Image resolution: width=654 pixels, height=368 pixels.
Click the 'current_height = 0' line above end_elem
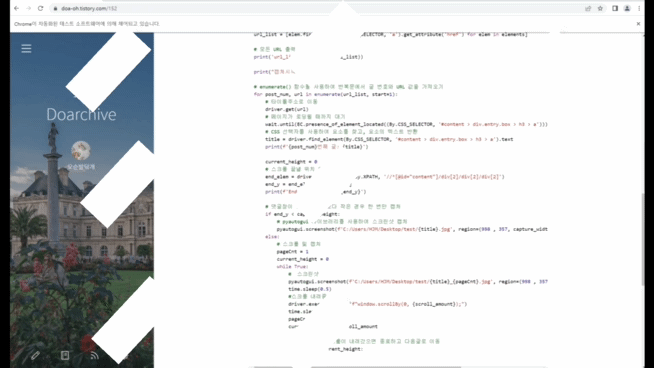click(x=291, y=162)
